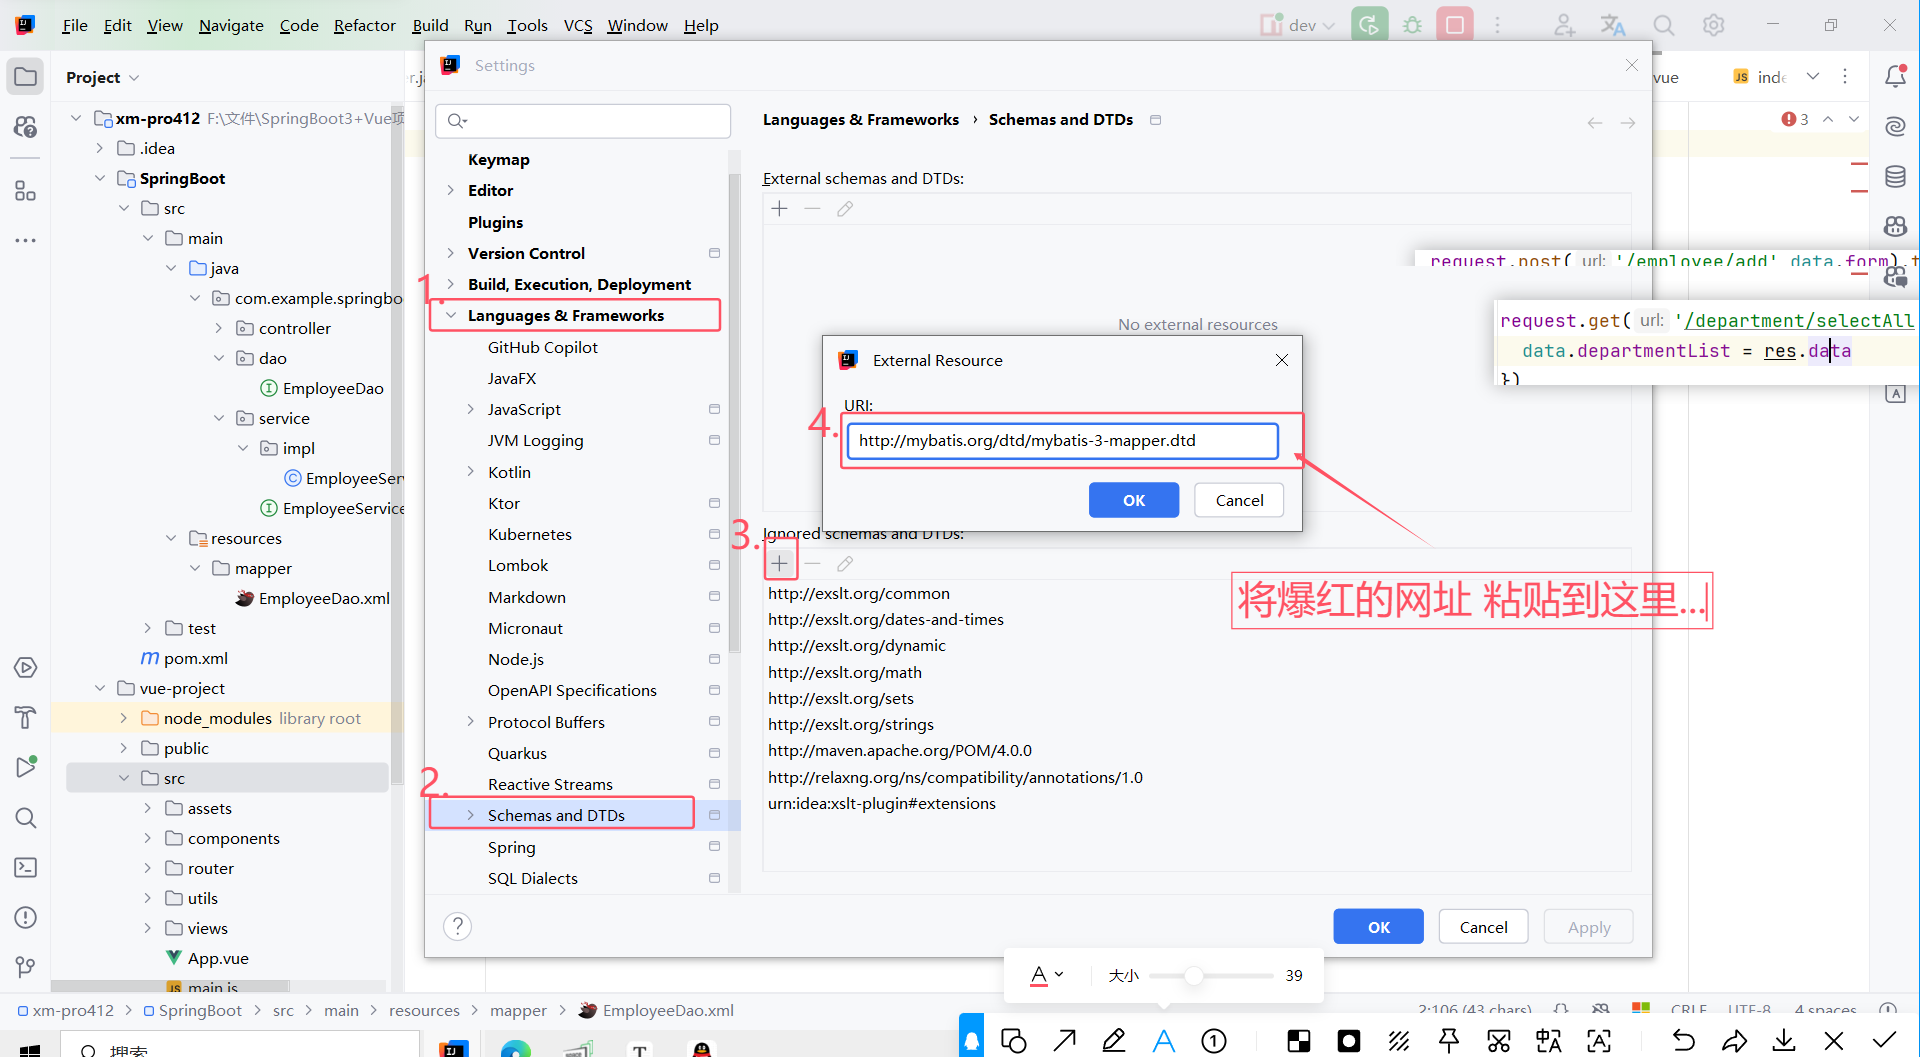This screenshot has height=1057, width=1920.
Task: Open the IDE Settings gear icon
Action: 1714,24
